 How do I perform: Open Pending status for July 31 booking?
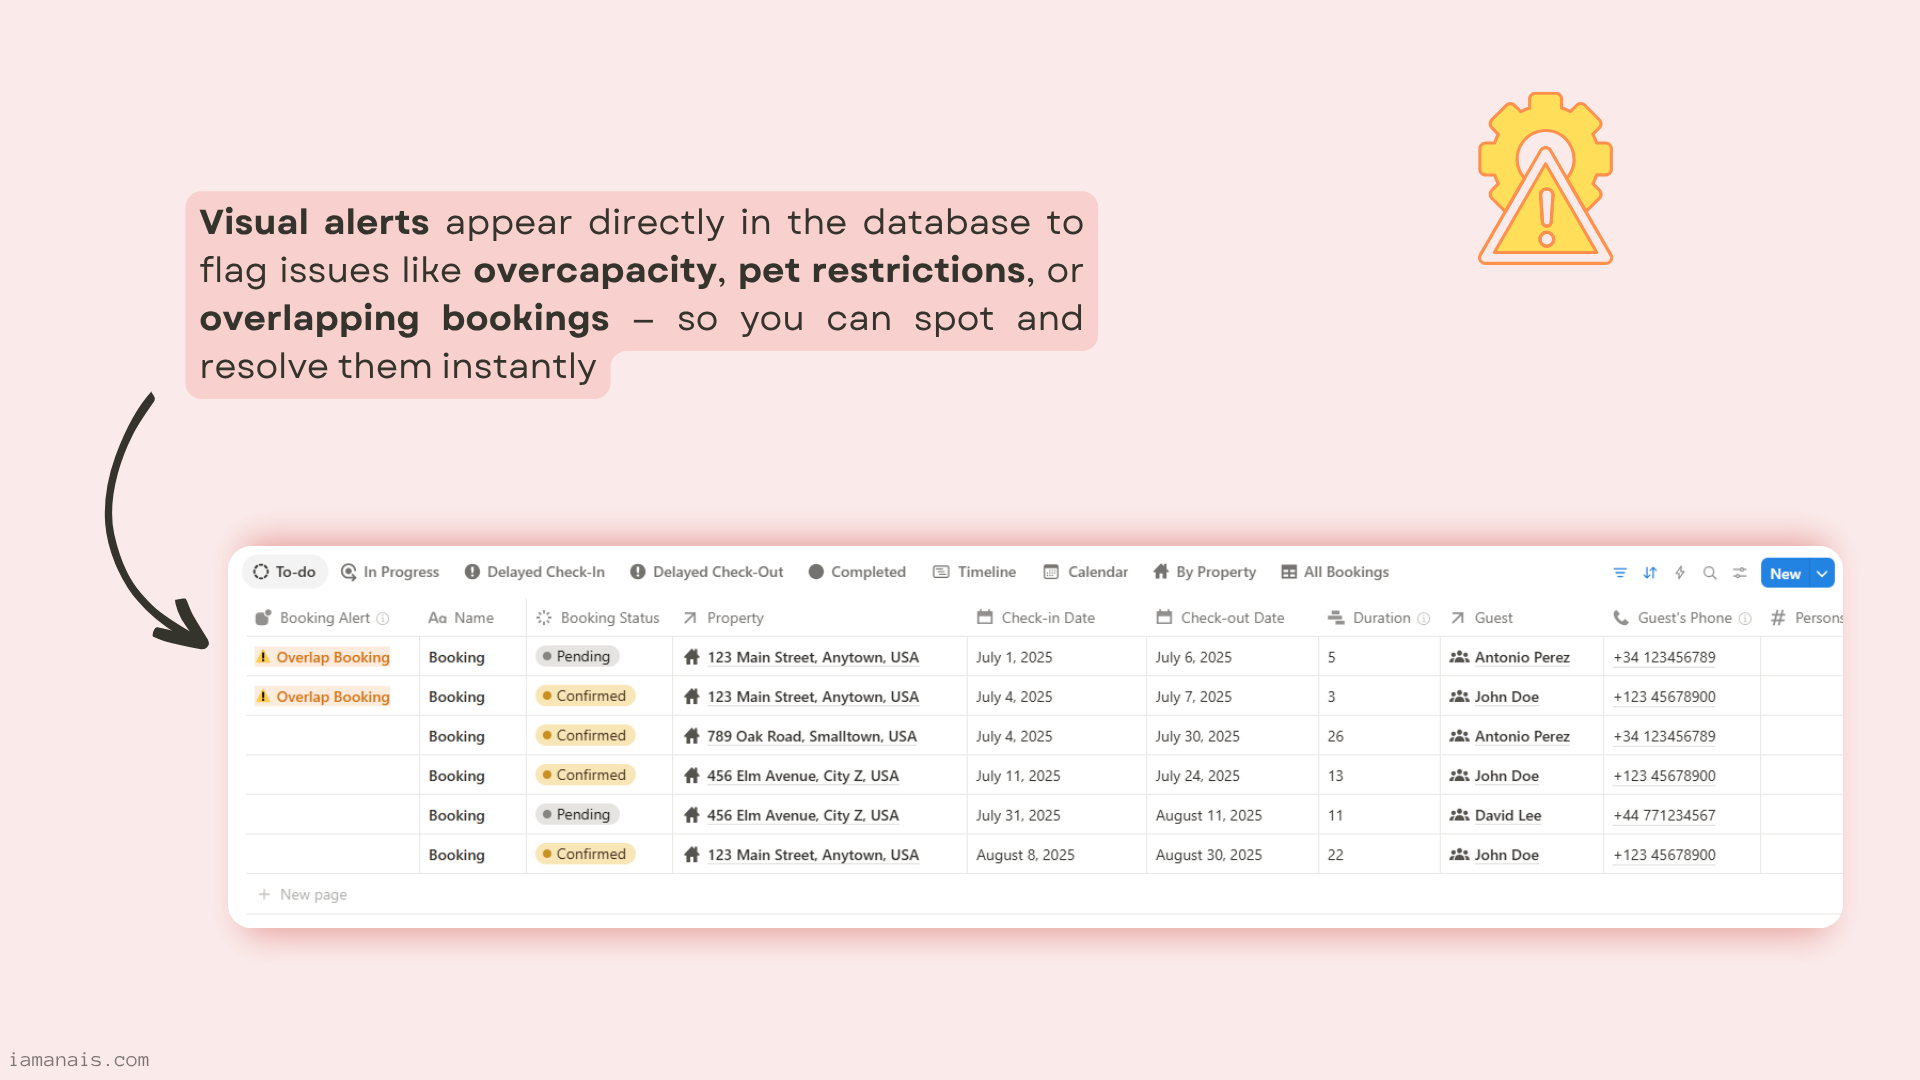[578, 815]
